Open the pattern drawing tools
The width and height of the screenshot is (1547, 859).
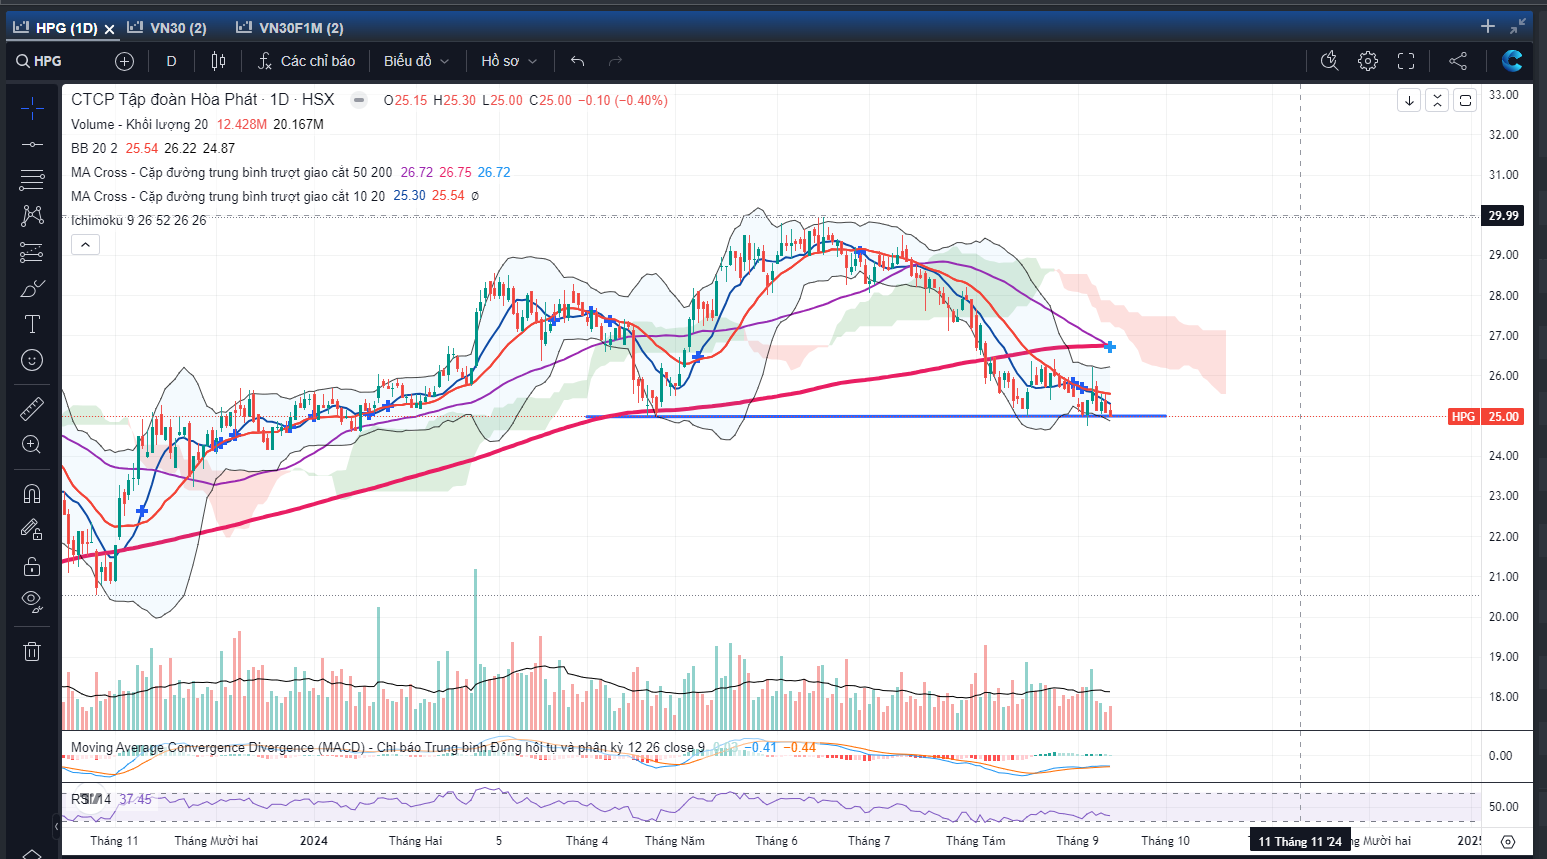coord(32,216)
